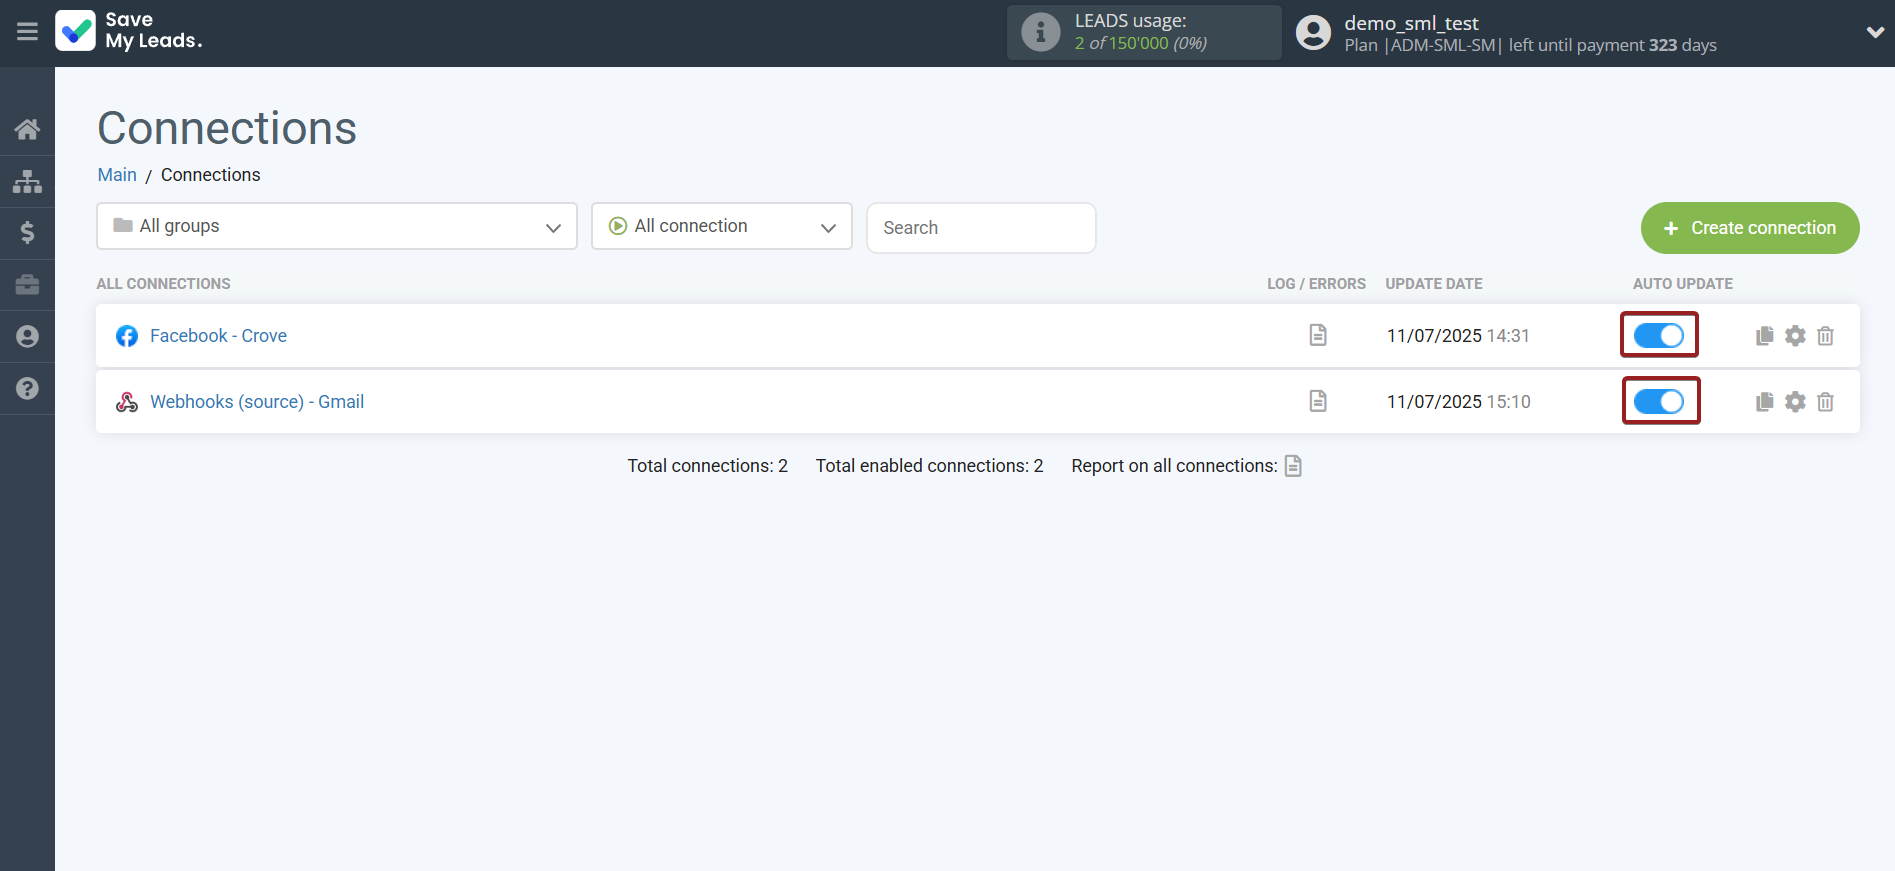Go to the Main breadcrumb link
The image size is (1895, 871).
pyautogui.click(x=117, y=175)
